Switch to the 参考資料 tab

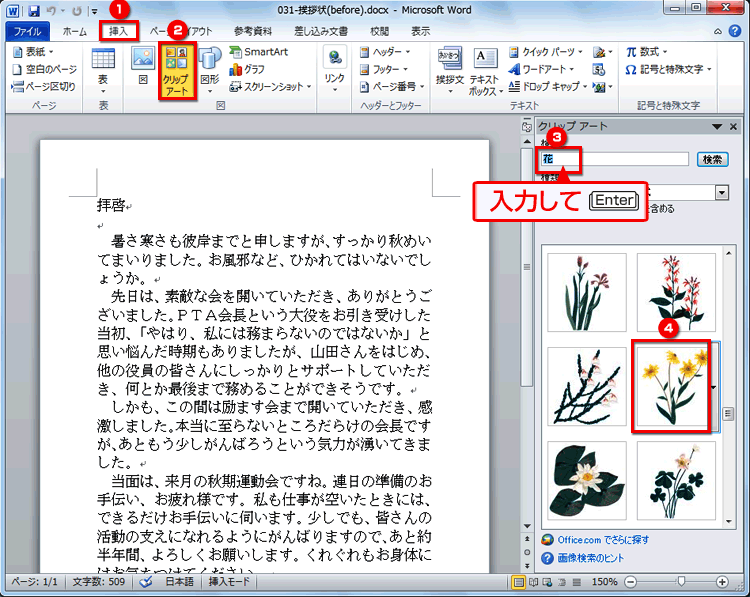tap(253, 32)
